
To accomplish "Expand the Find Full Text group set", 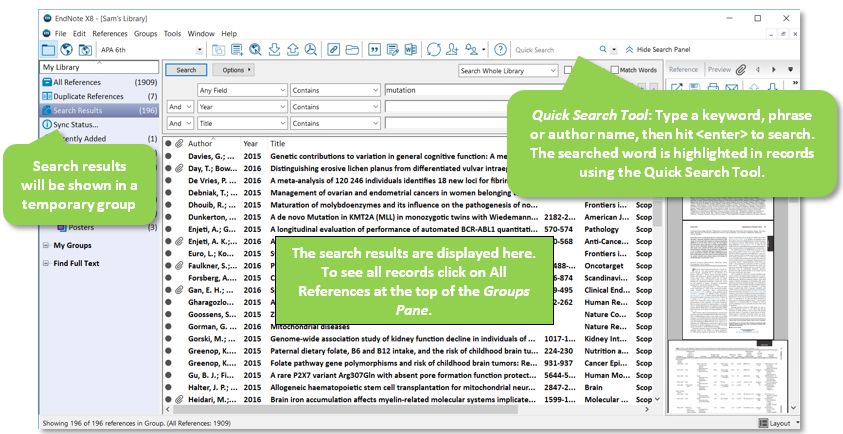I will point(46,264).
